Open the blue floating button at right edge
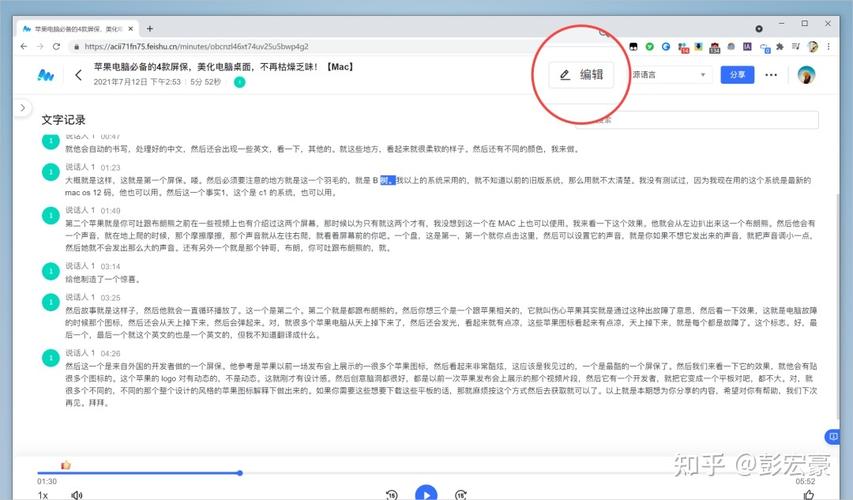 pos(832,436)
